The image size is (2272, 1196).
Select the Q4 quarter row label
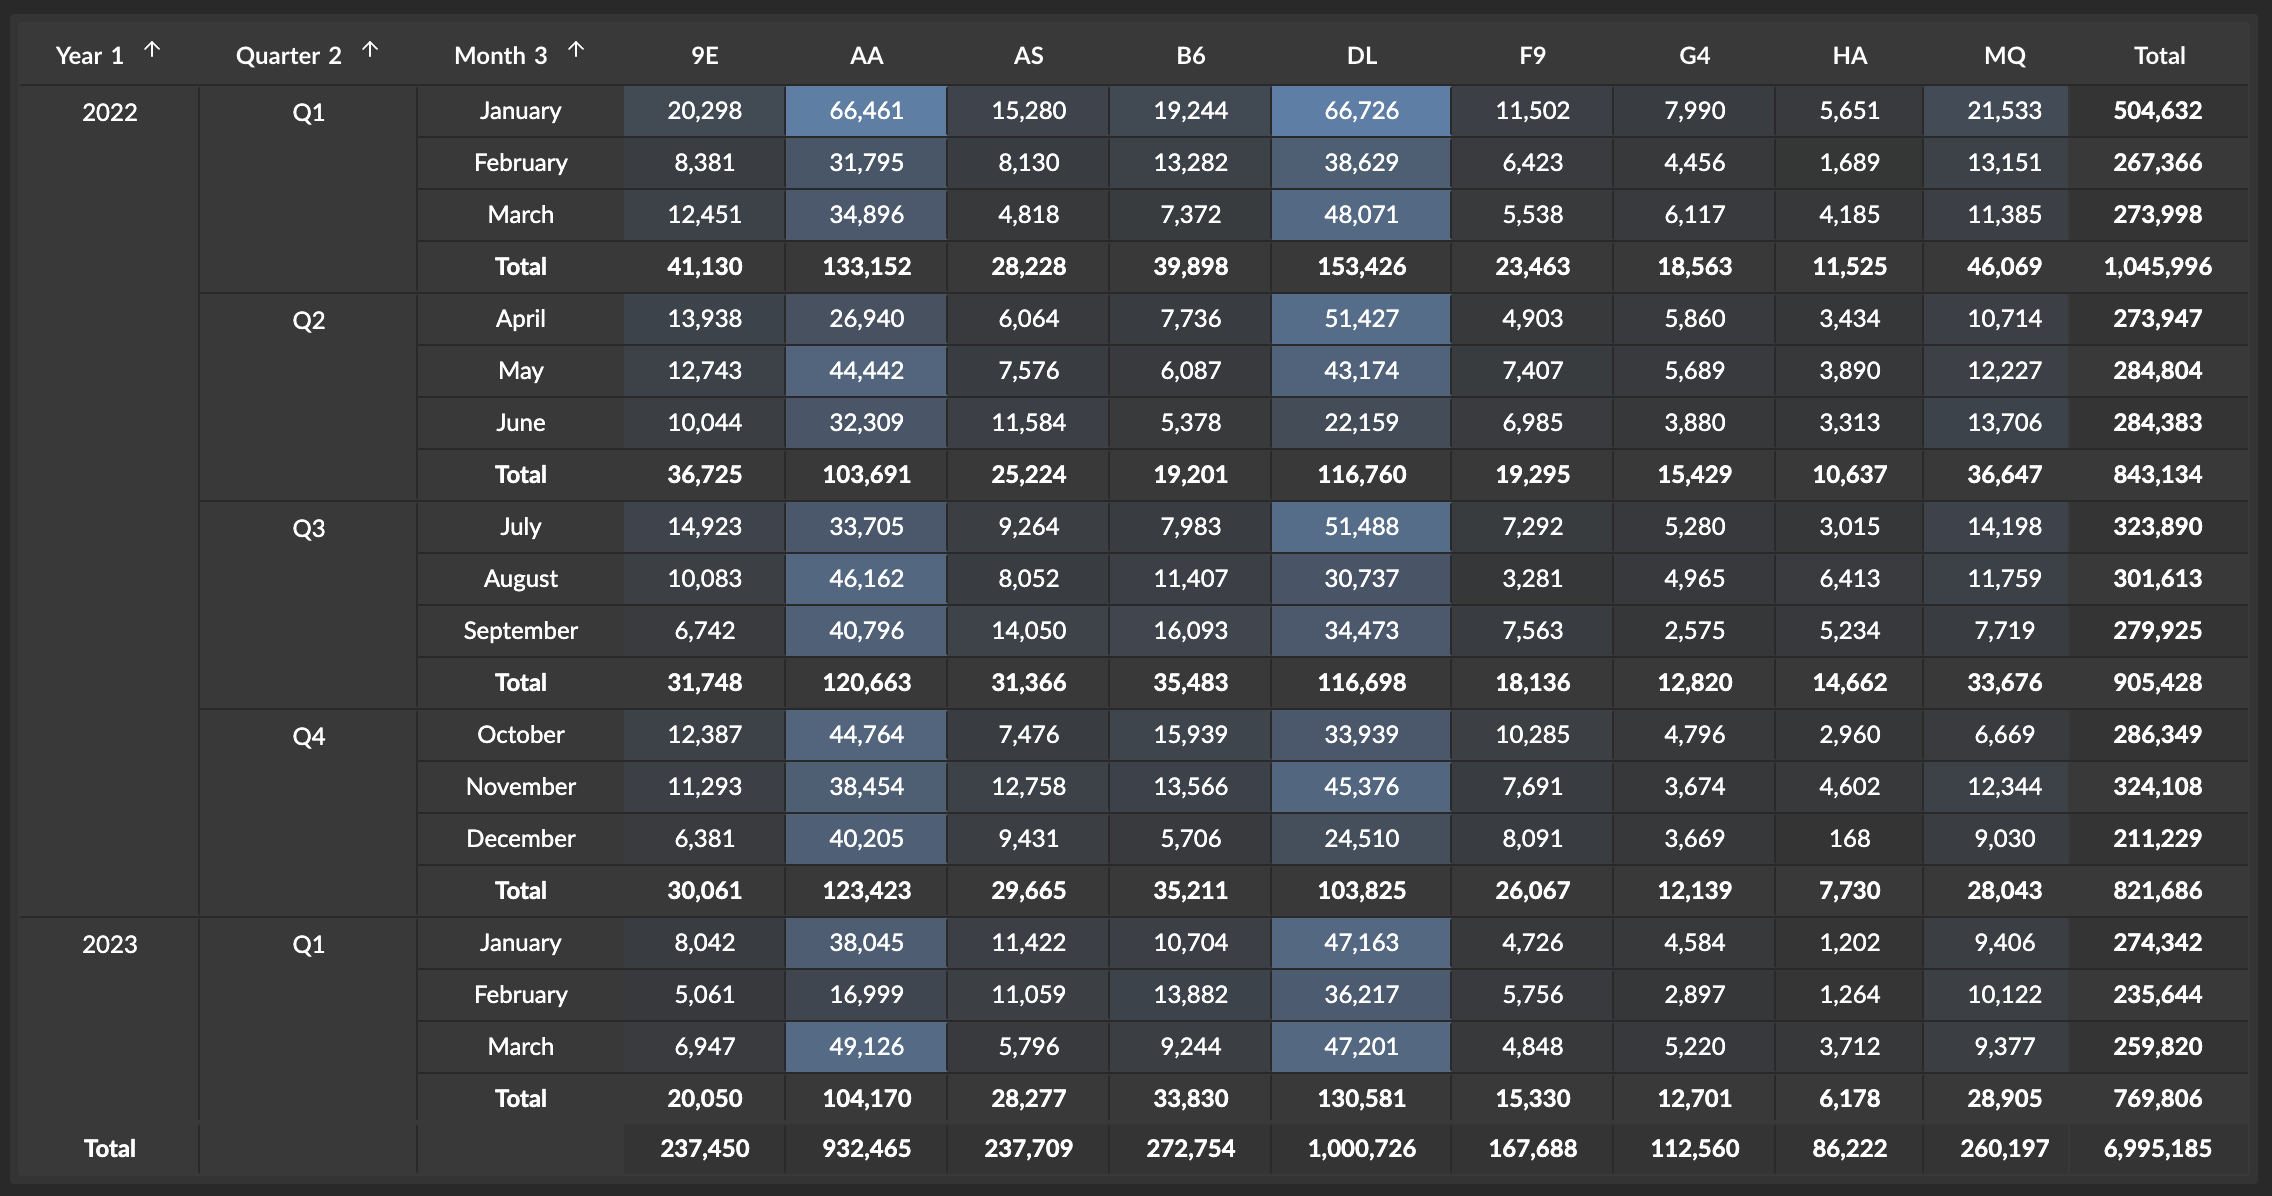click(x=308, y=736)
